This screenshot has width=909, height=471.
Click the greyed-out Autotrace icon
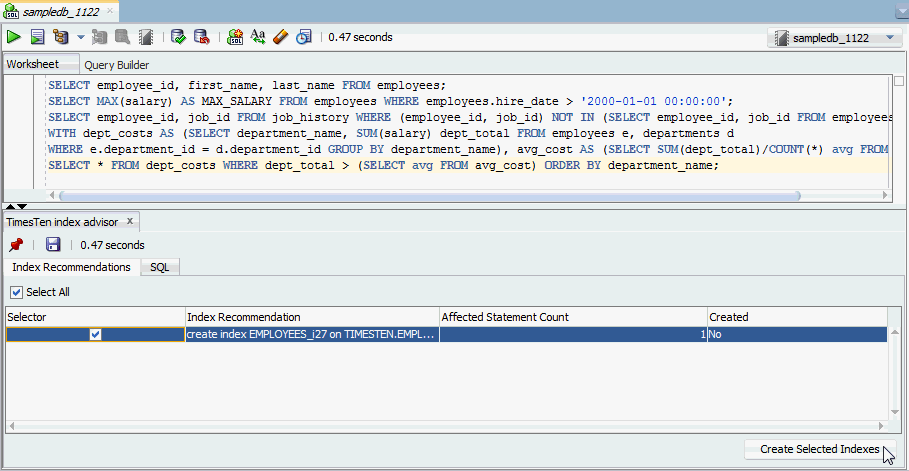point(100,37)
